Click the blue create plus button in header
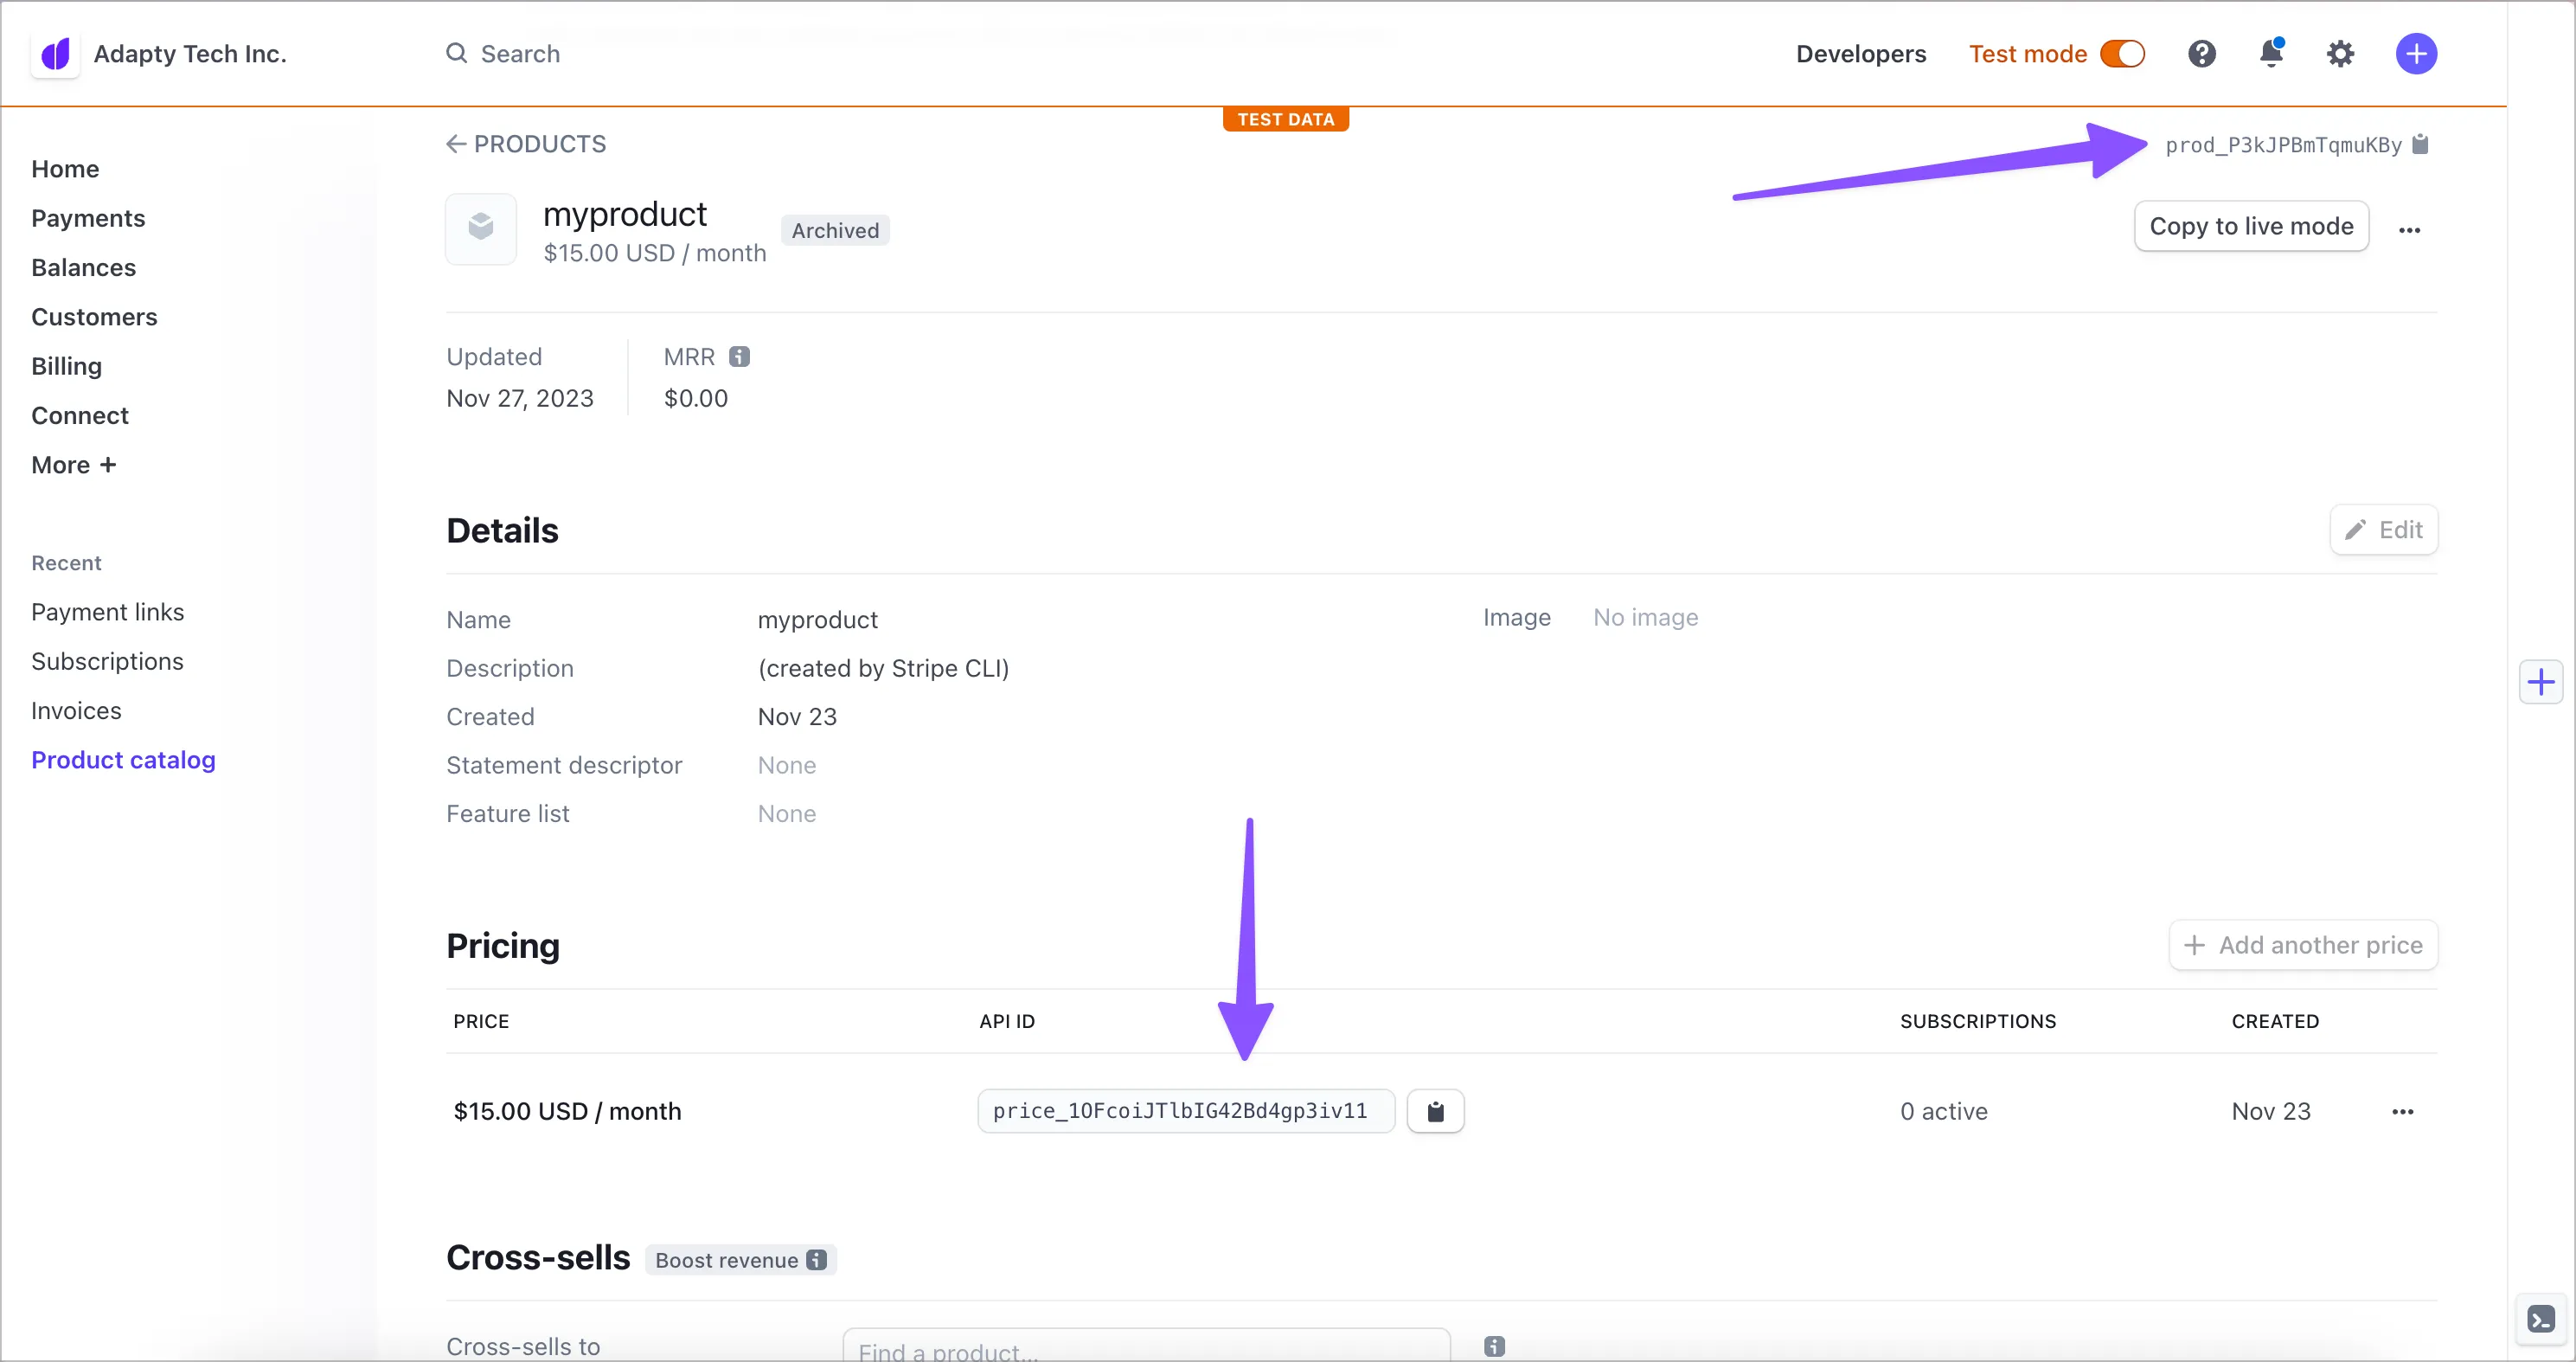The width and height of the screenshot is (2576, 1362). (x=2415, y=54)
